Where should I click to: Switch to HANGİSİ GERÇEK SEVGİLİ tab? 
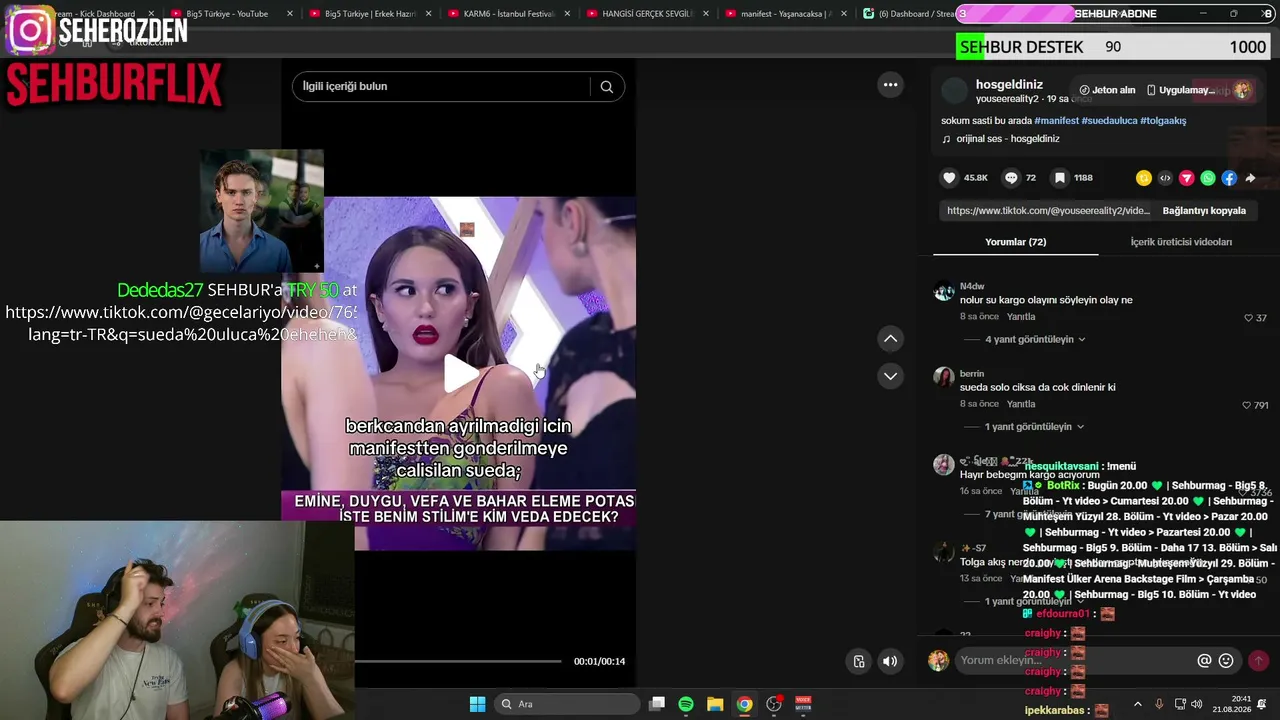[x=647, y=14]
